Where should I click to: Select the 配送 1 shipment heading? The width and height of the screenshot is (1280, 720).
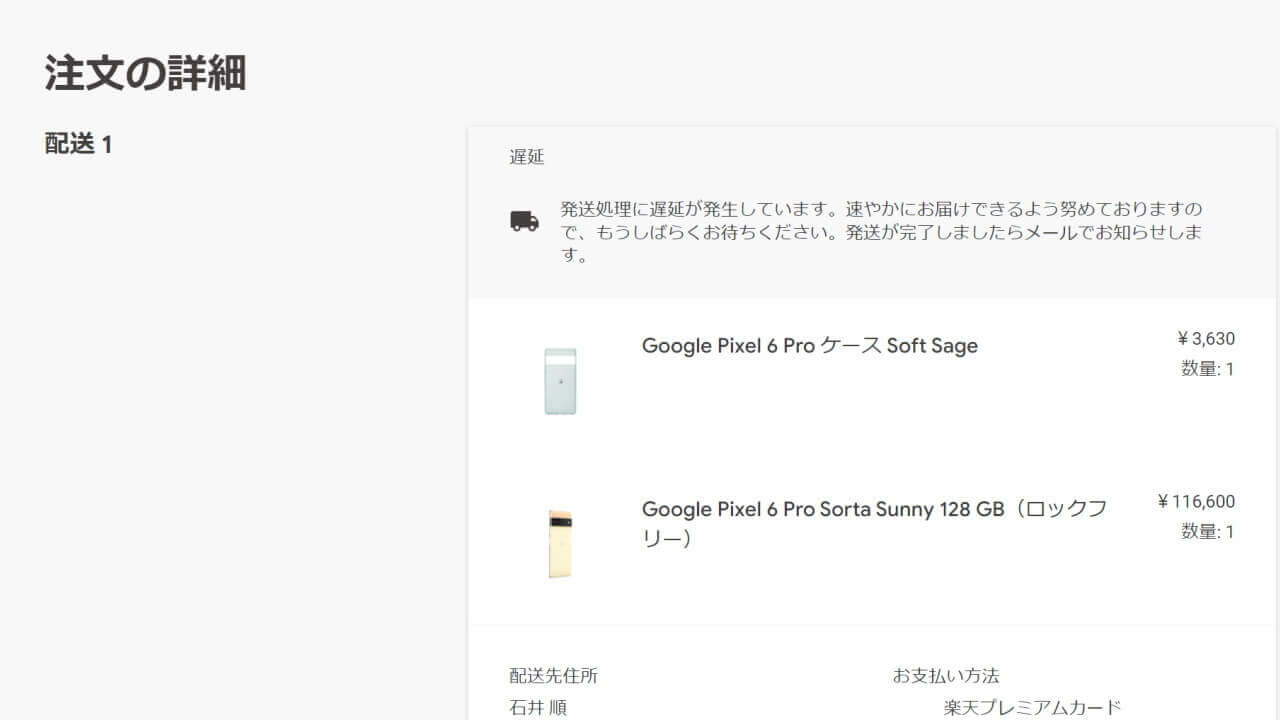coord(79,144)
